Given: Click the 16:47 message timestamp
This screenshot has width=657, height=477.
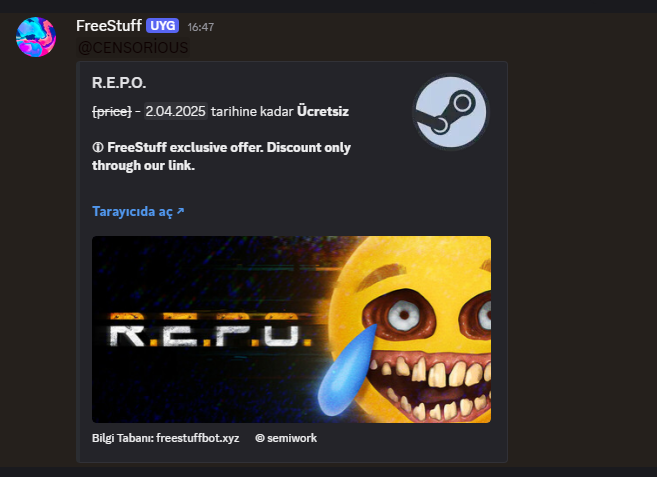Looking at the screenshot, I should (200, 27).
